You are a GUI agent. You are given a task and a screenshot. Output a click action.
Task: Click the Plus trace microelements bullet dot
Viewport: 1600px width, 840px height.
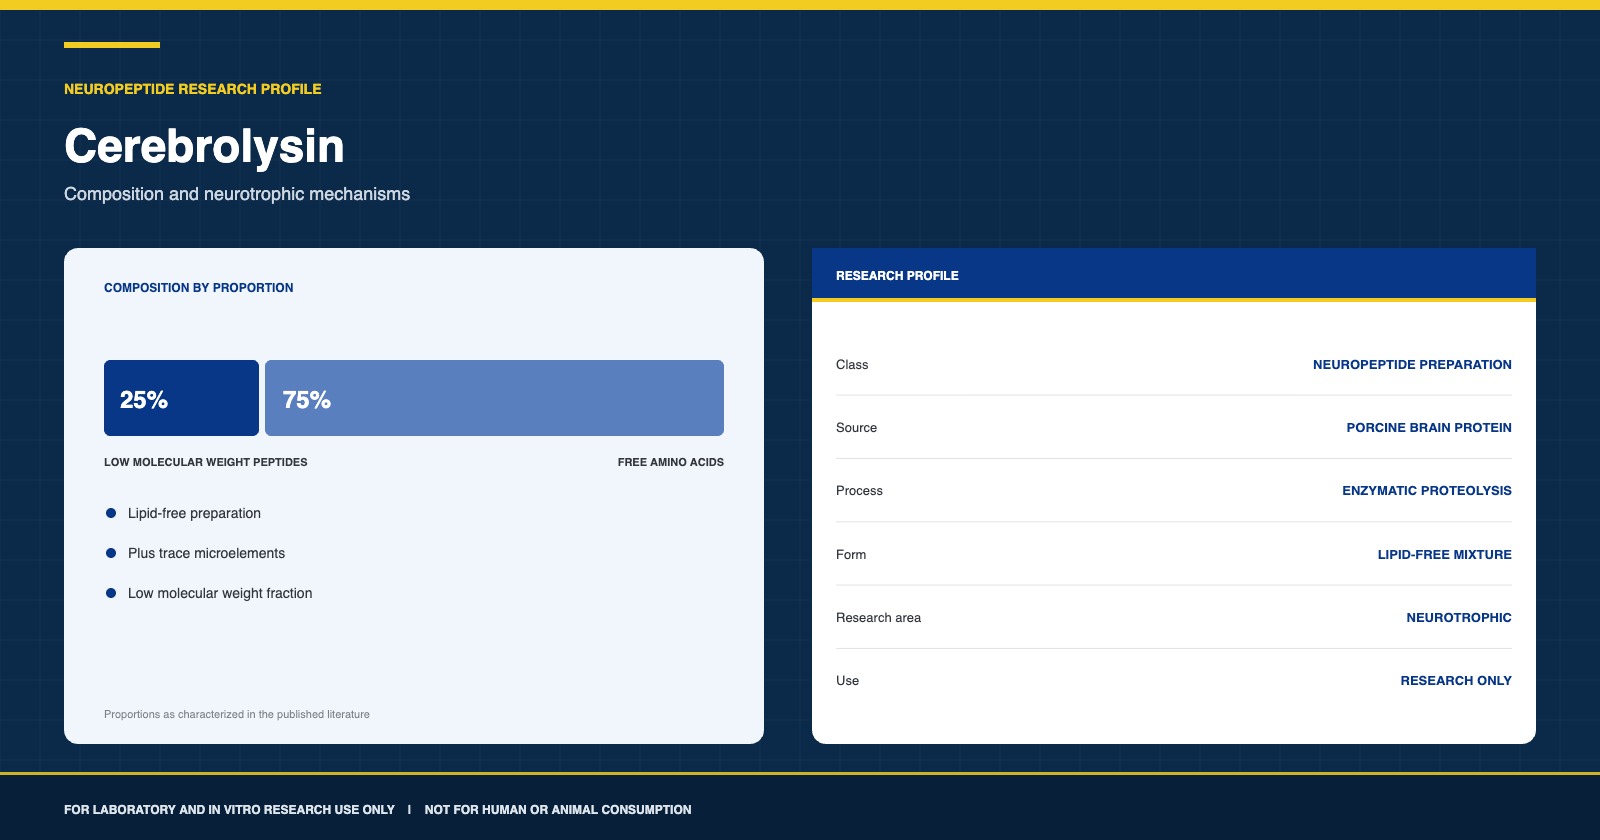(111, 553)
